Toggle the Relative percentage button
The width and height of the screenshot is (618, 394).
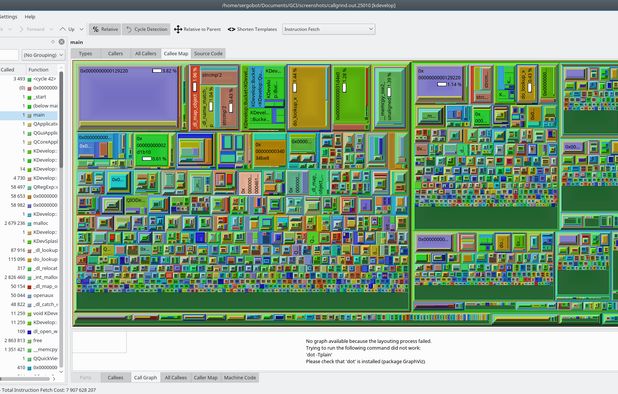tap(105, 29)
